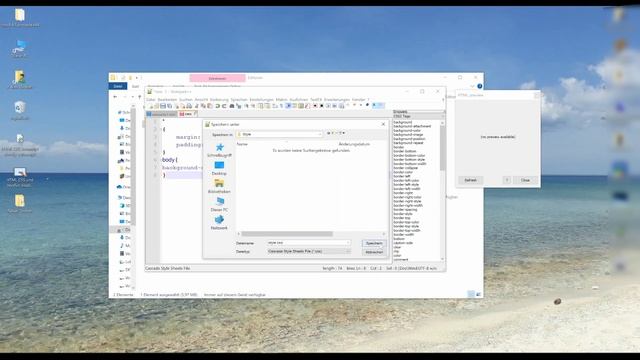The height and width of the screenshot is (360, 640).
Task: Click the stop recording macro icon
Action: (x=321, y=106)
